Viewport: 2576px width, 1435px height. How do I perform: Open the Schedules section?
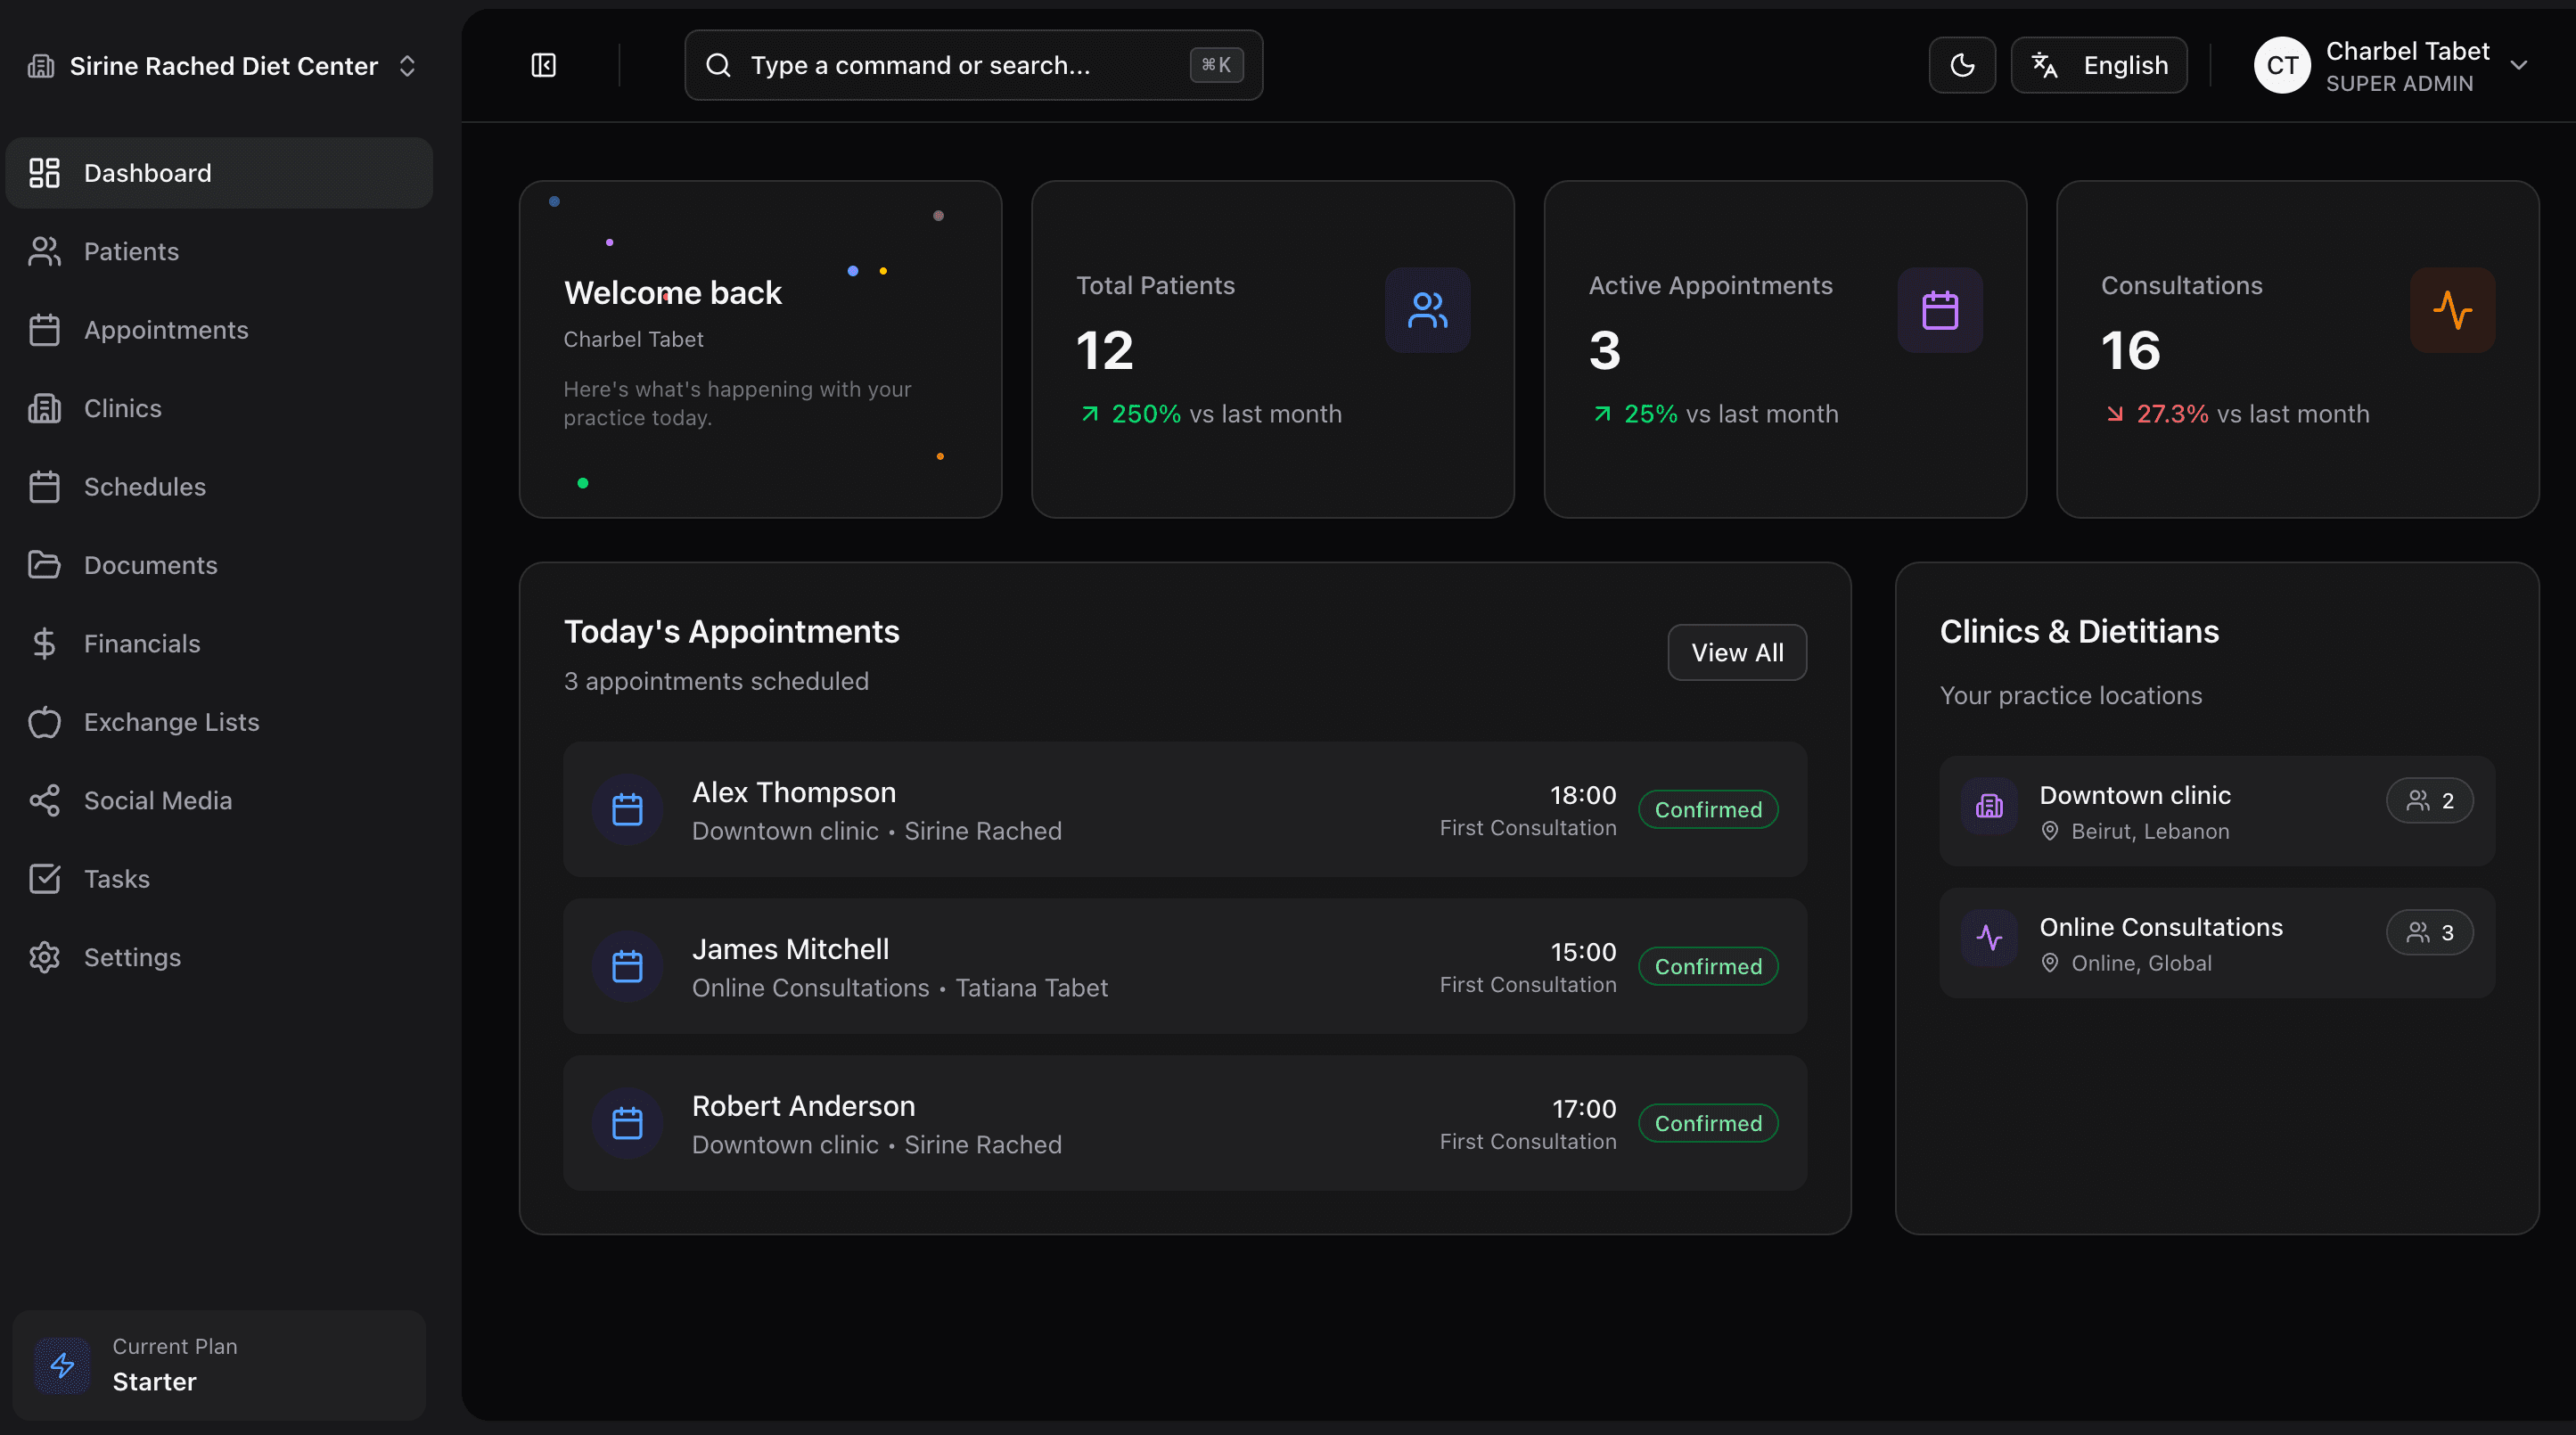coord(146,486)
